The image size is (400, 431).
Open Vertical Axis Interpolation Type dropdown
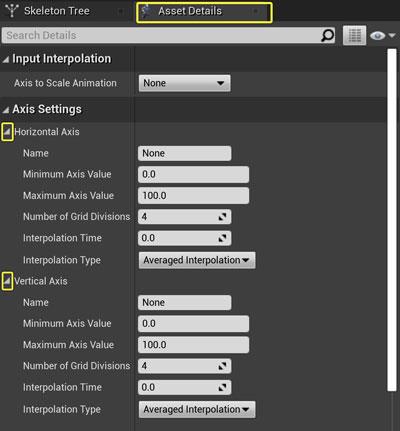pos(197,409)
